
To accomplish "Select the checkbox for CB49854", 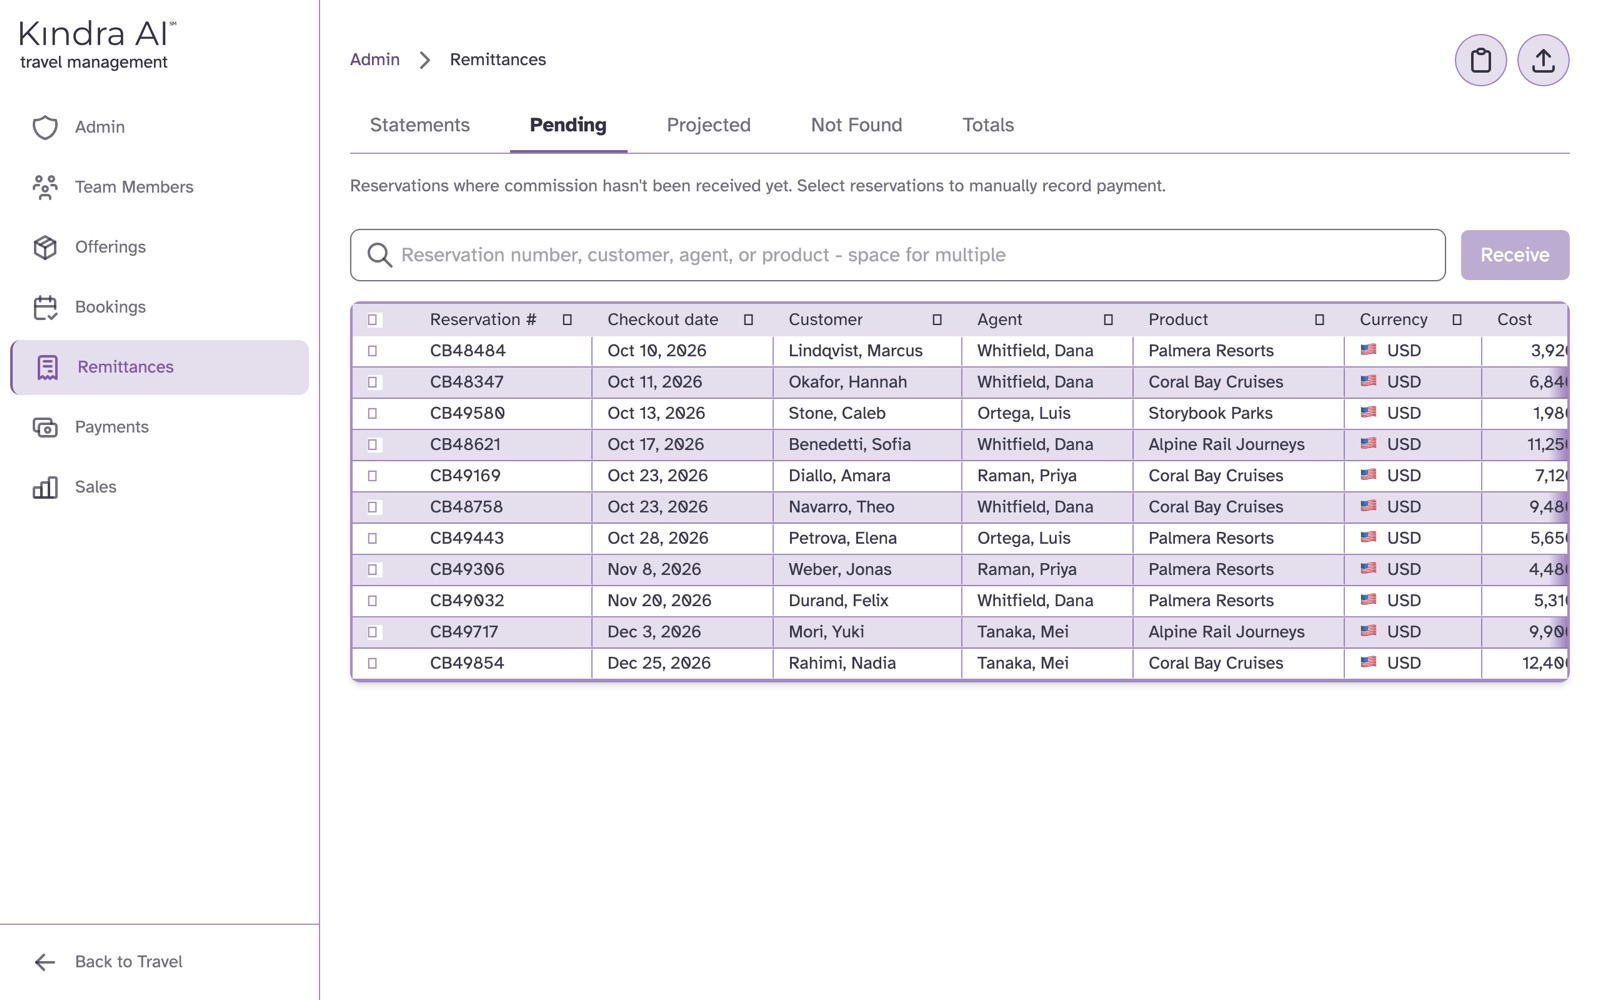I will point(373,663).
